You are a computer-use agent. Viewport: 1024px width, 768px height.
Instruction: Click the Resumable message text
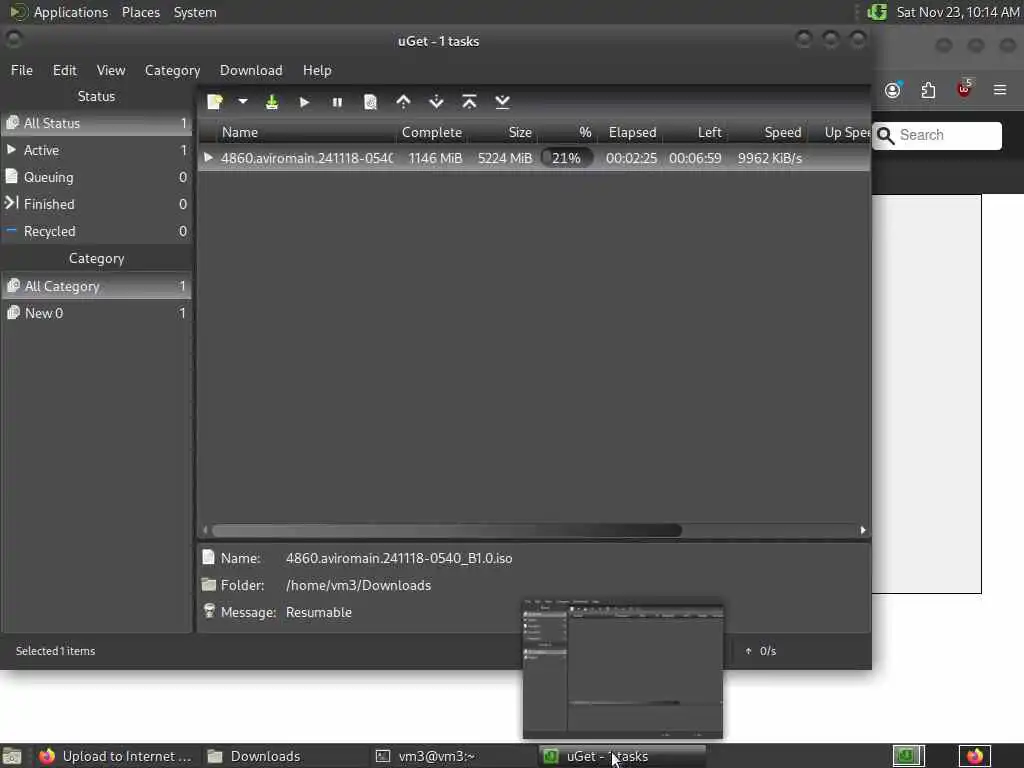point(319,613)
